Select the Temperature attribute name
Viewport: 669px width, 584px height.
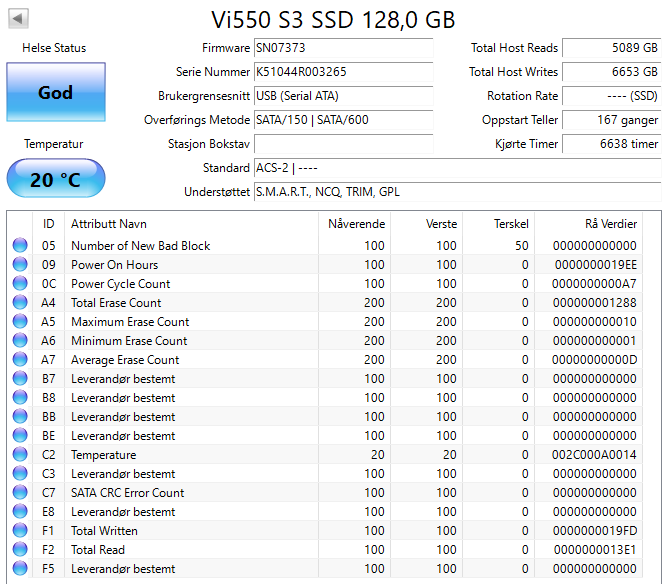pyautogui.click(x=103, y=455)
